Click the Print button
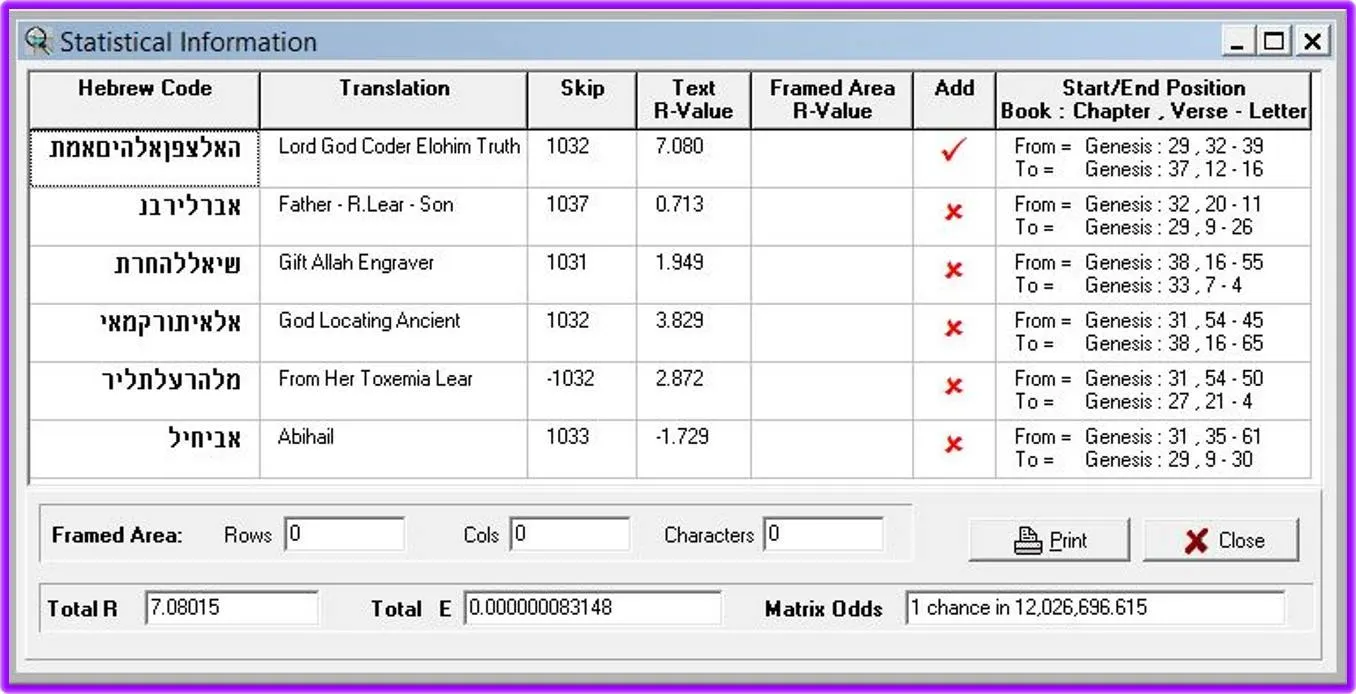This screenshot has width=1356, height=694. click(1049, 540)
